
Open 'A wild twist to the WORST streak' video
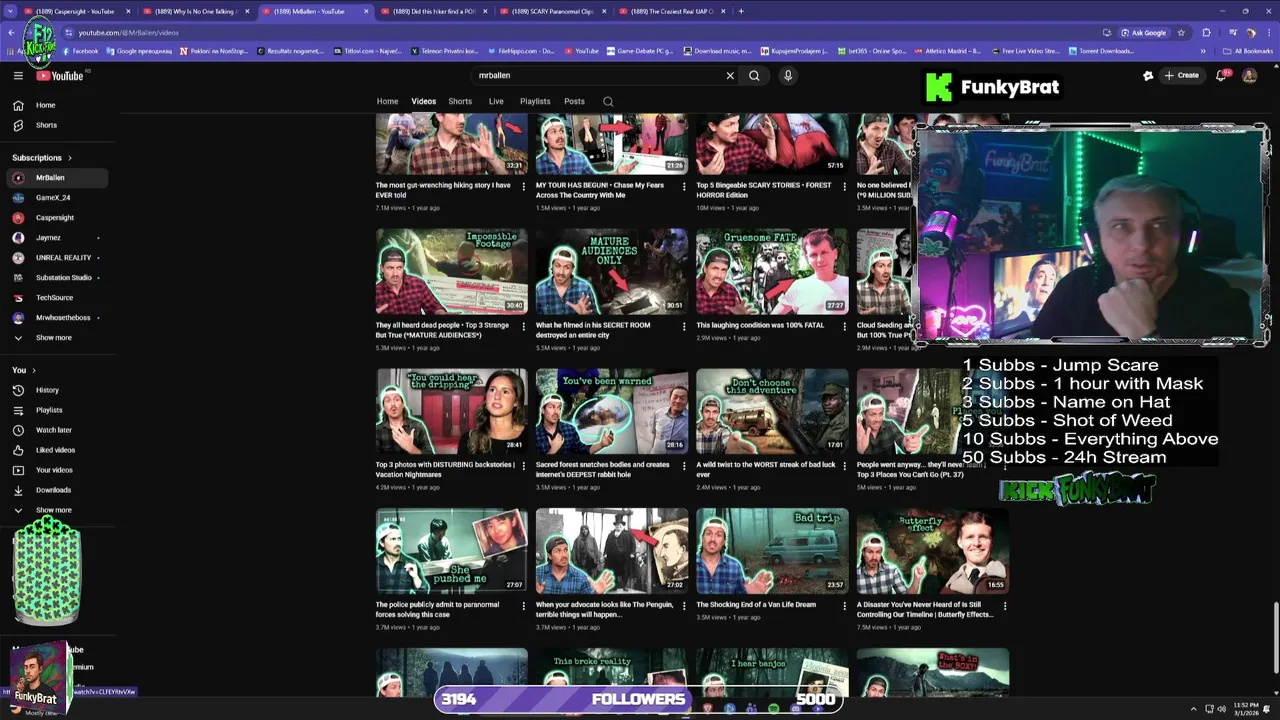click(766, 470)
